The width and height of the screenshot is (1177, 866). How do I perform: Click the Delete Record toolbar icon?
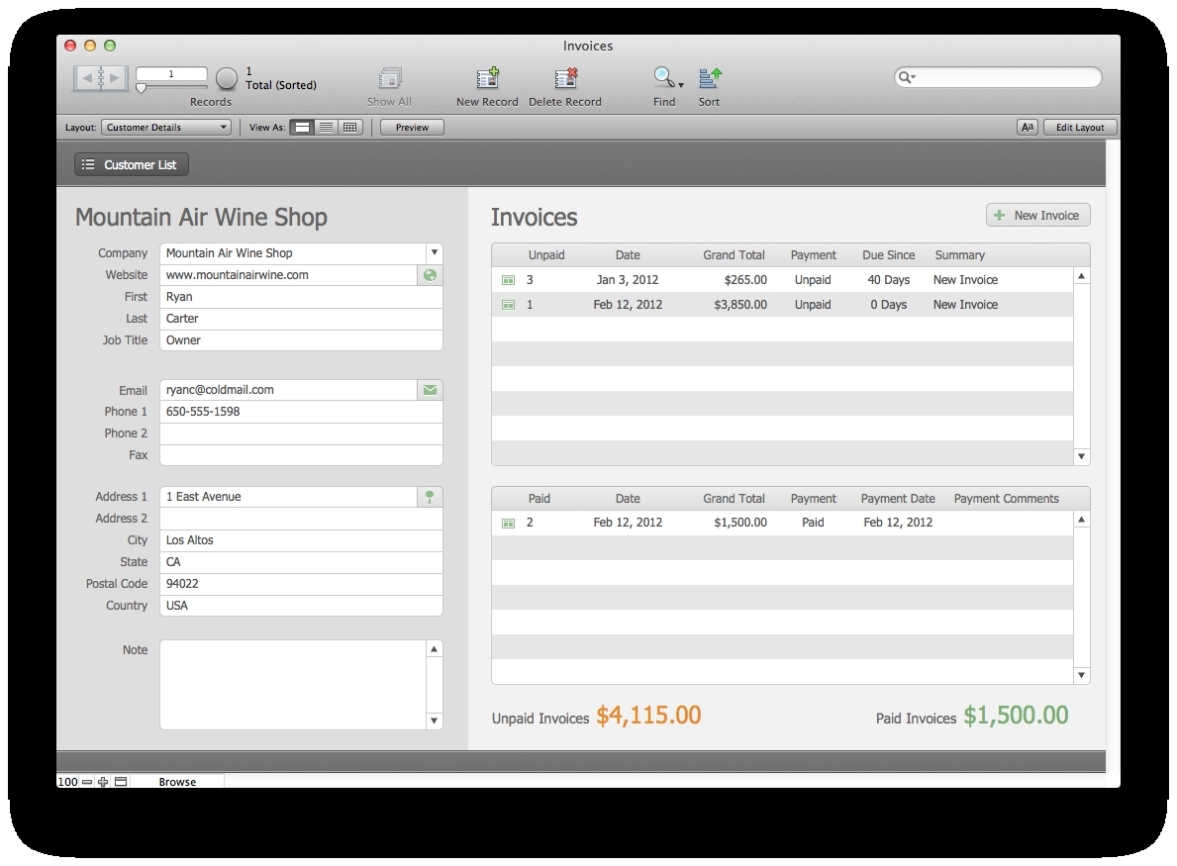click(x=565, y=78)
